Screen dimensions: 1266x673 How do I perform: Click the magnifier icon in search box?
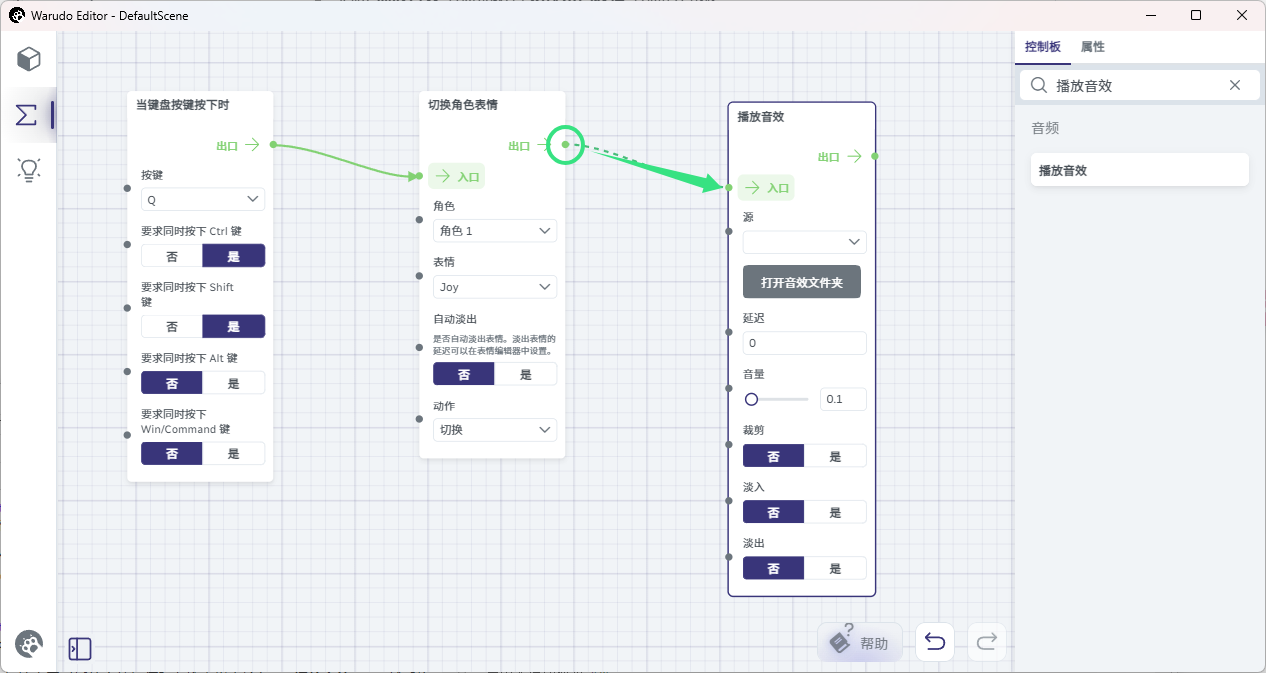1039,86
